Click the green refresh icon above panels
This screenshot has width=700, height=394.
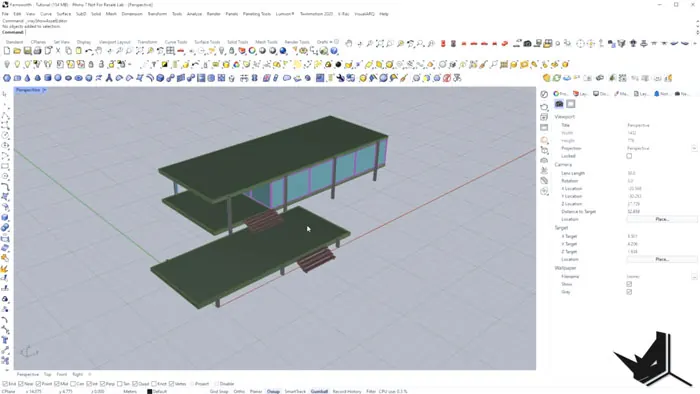pyautogui.click(x=557, y=78)
